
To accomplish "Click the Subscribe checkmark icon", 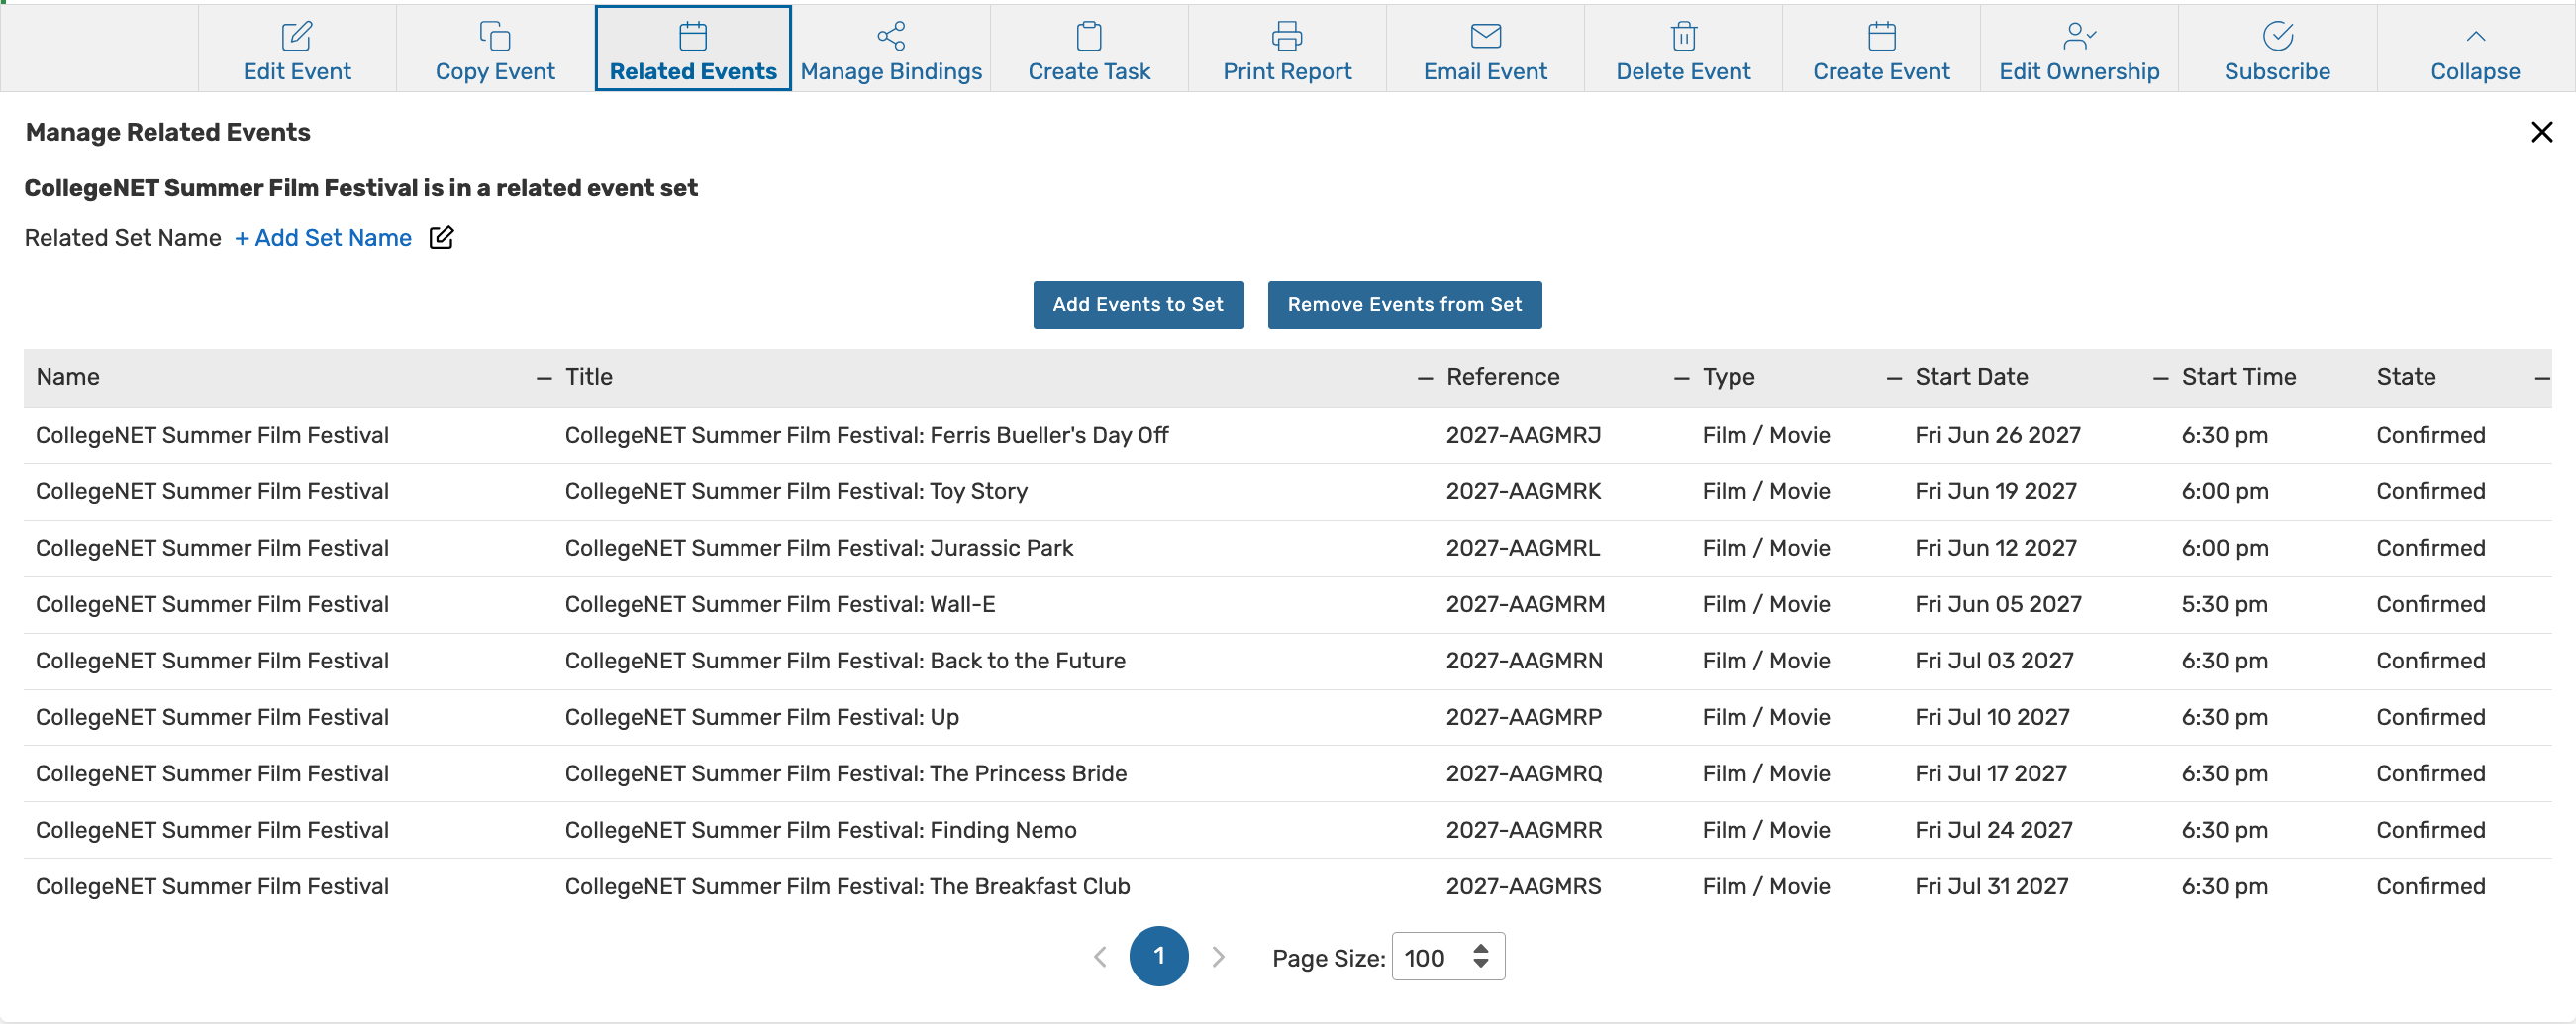I will coord(2278,36).
